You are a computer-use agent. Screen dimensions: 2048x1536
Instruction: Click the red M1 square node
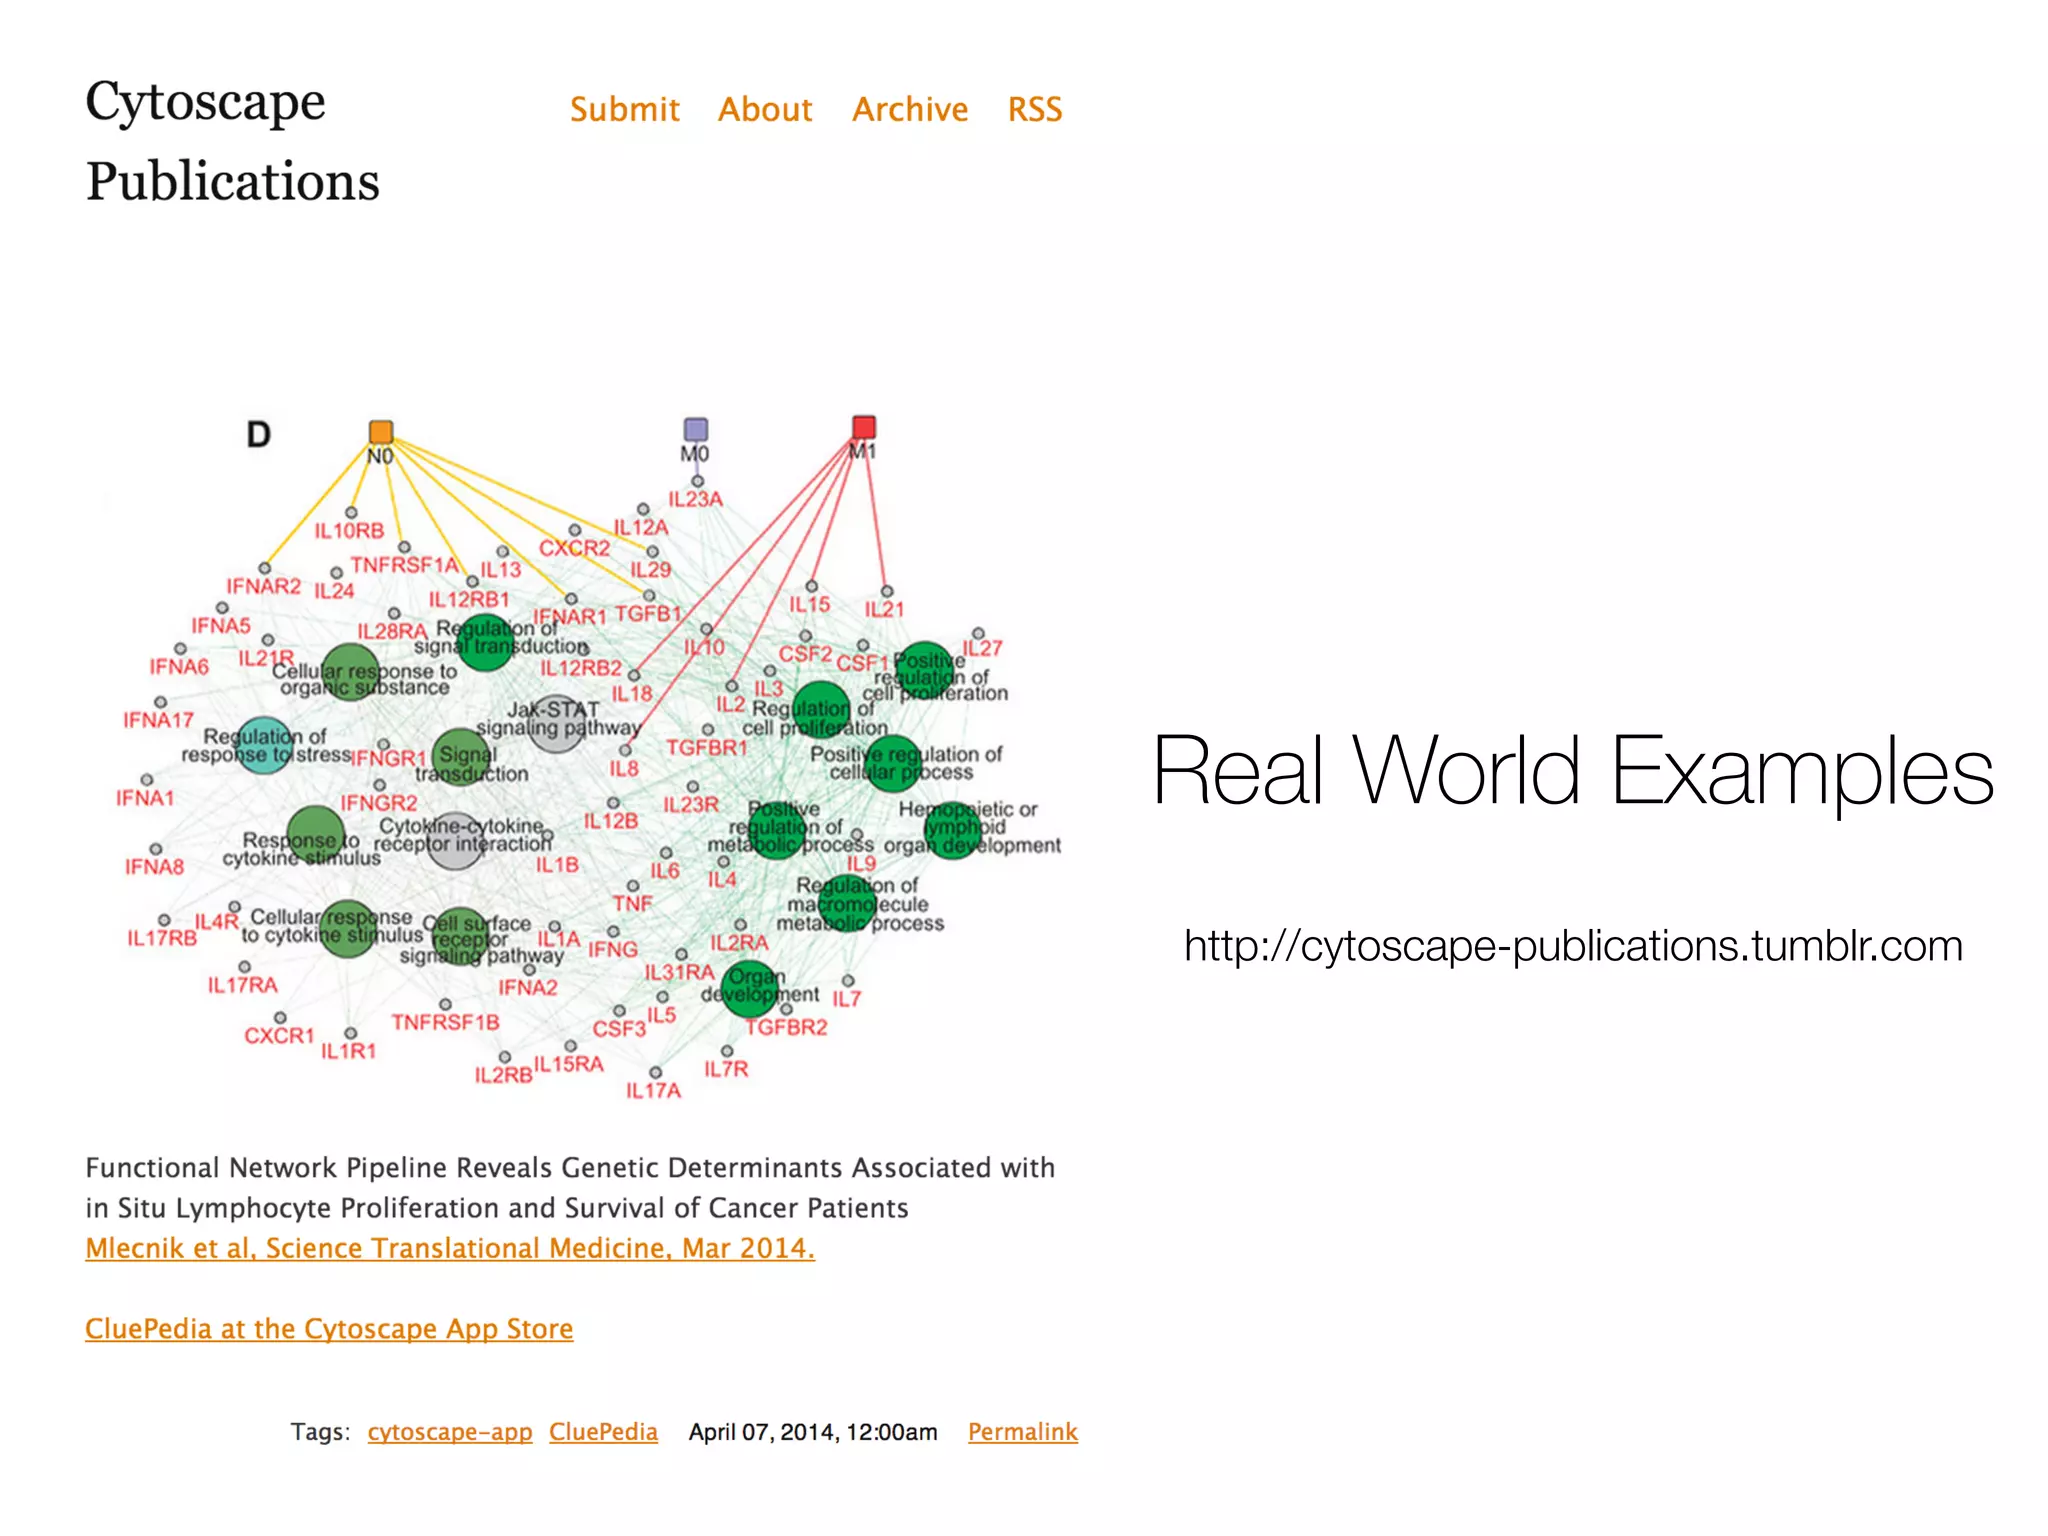click(x=864, y=427)
